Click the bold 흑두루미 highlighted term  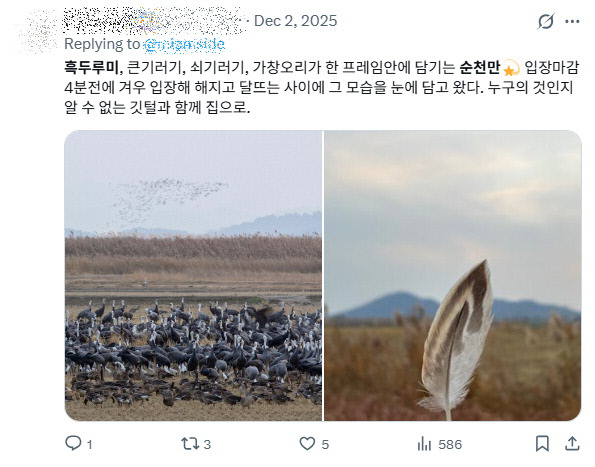[91, 68]
